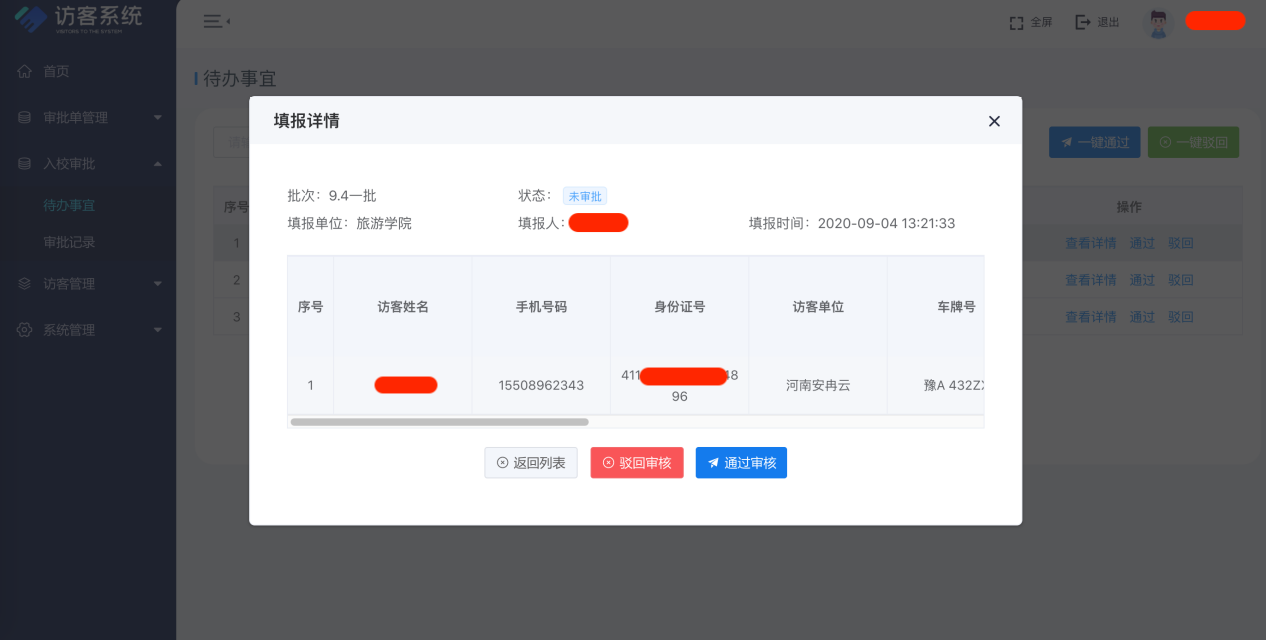Screen dimensions: 1266x640
Task: Open 审批记录 in the sidebar
Action: [x=69, y=242]
